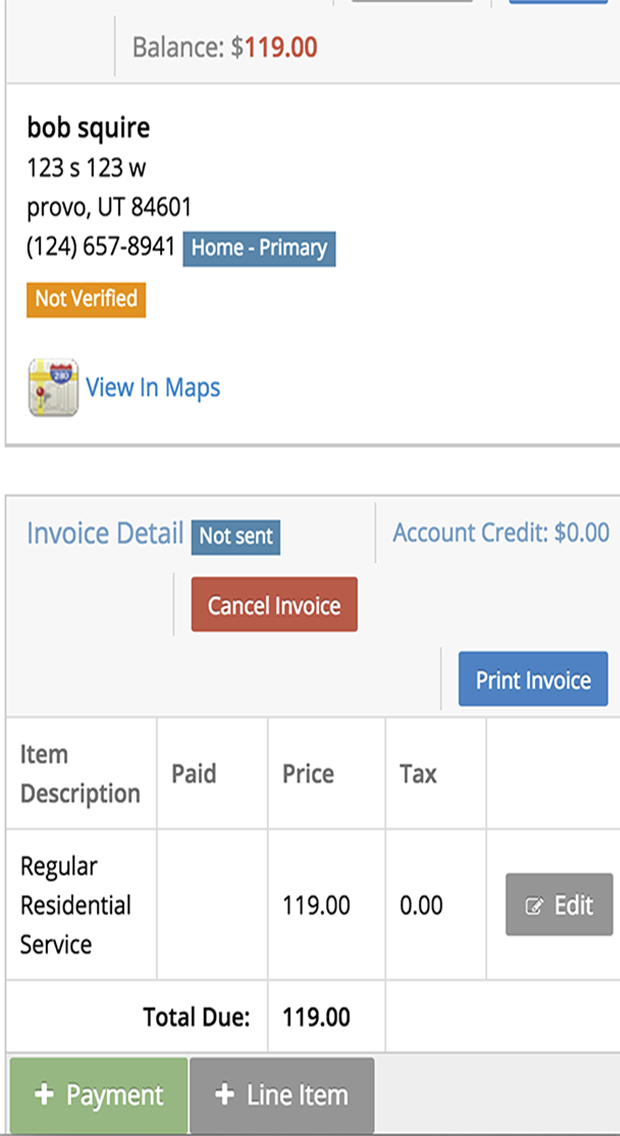620x1136 pixels.
Task: Click the Account Credit label
Action: click(500, 533)
